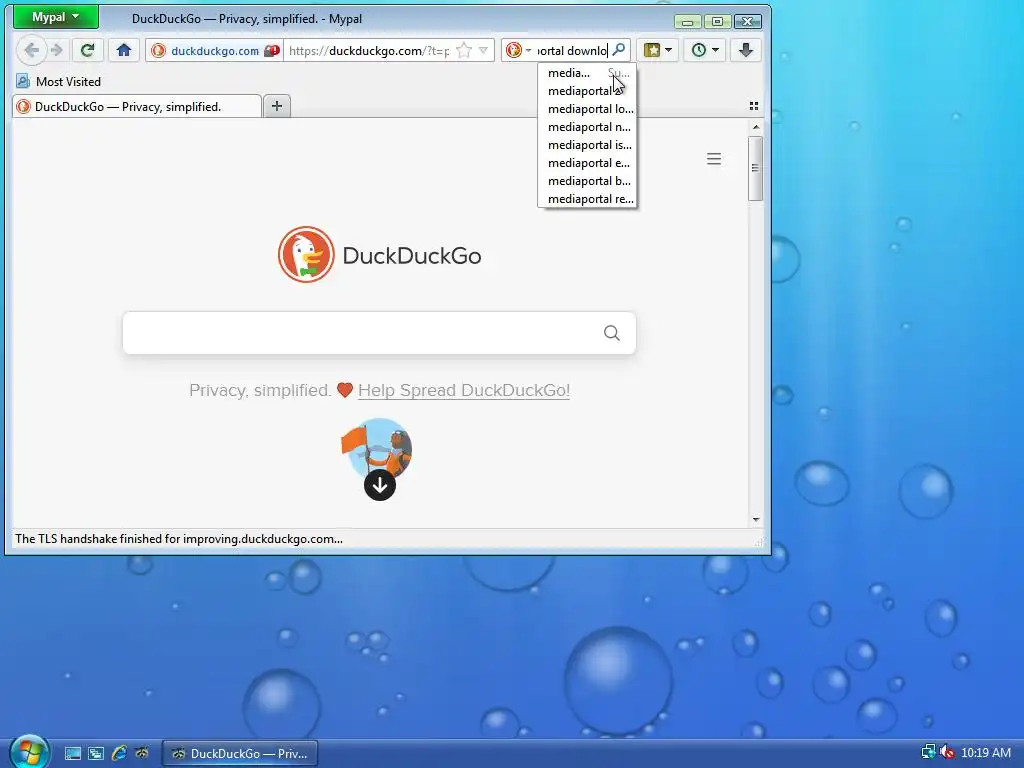1024x768 pixels.
Task: Click the down-arrow circle to see more
Action: pyautogui.click(x=379, y=485)
